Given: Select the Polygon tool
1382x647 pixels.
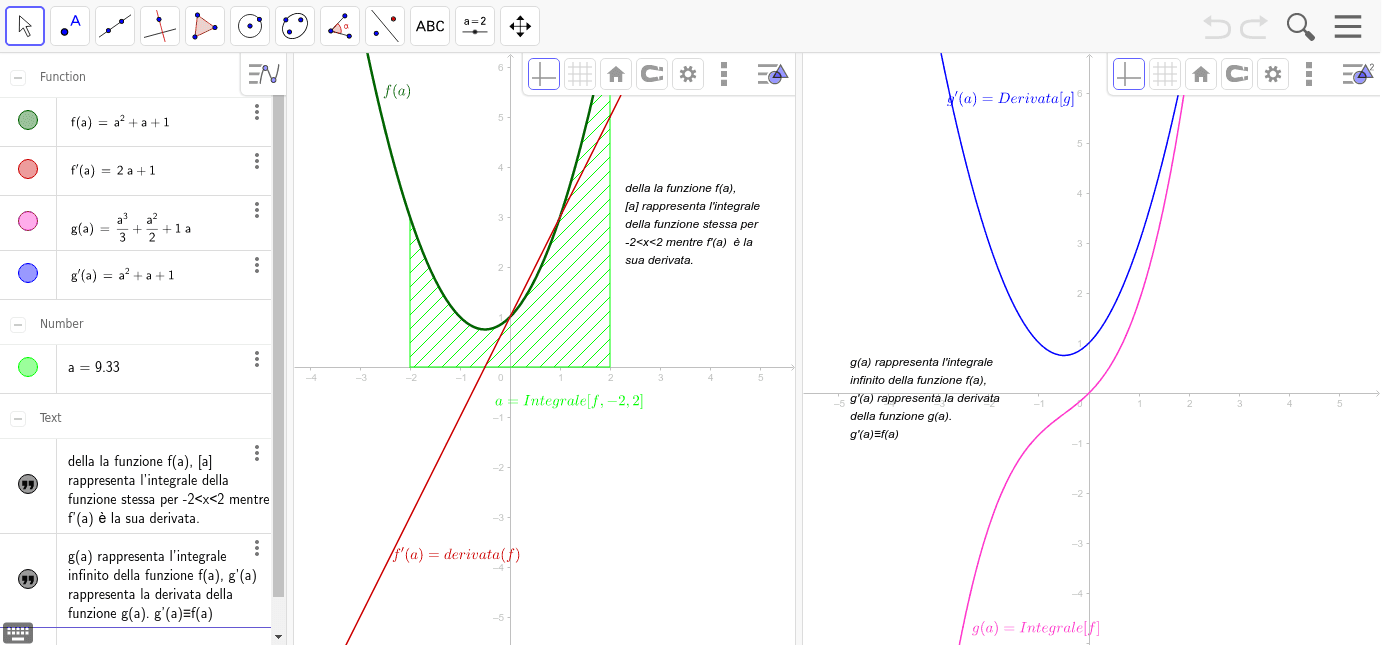Looking at the screenshot, I should point(205,26).
